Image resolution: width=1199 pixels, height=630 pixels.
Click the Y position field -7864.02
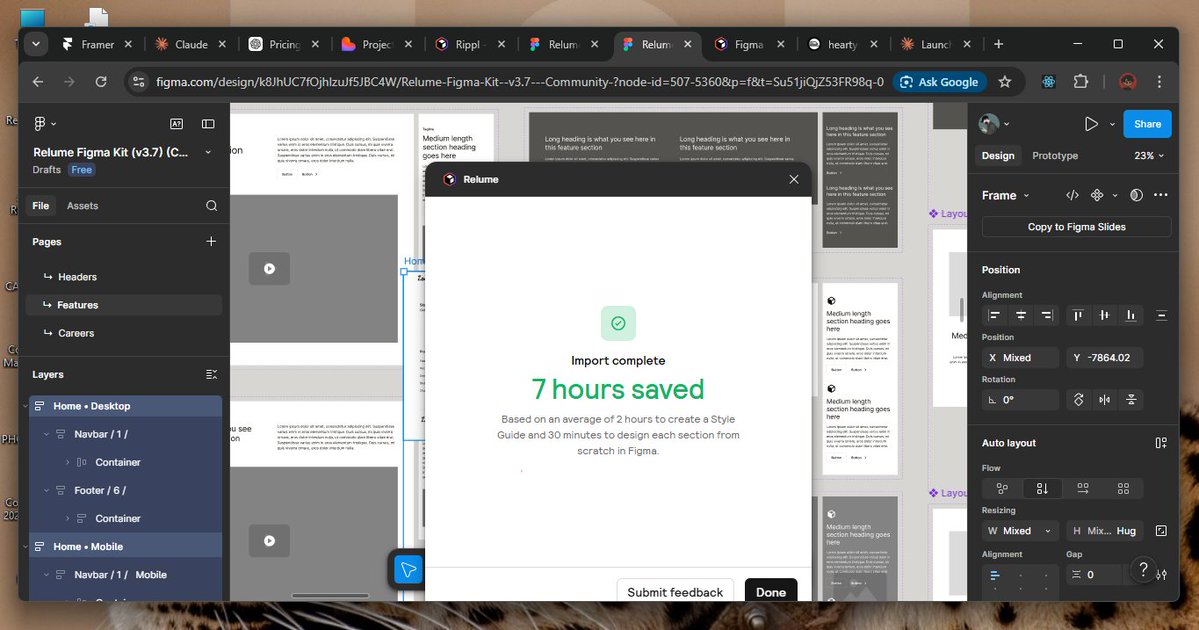[x=1104, y=358]
